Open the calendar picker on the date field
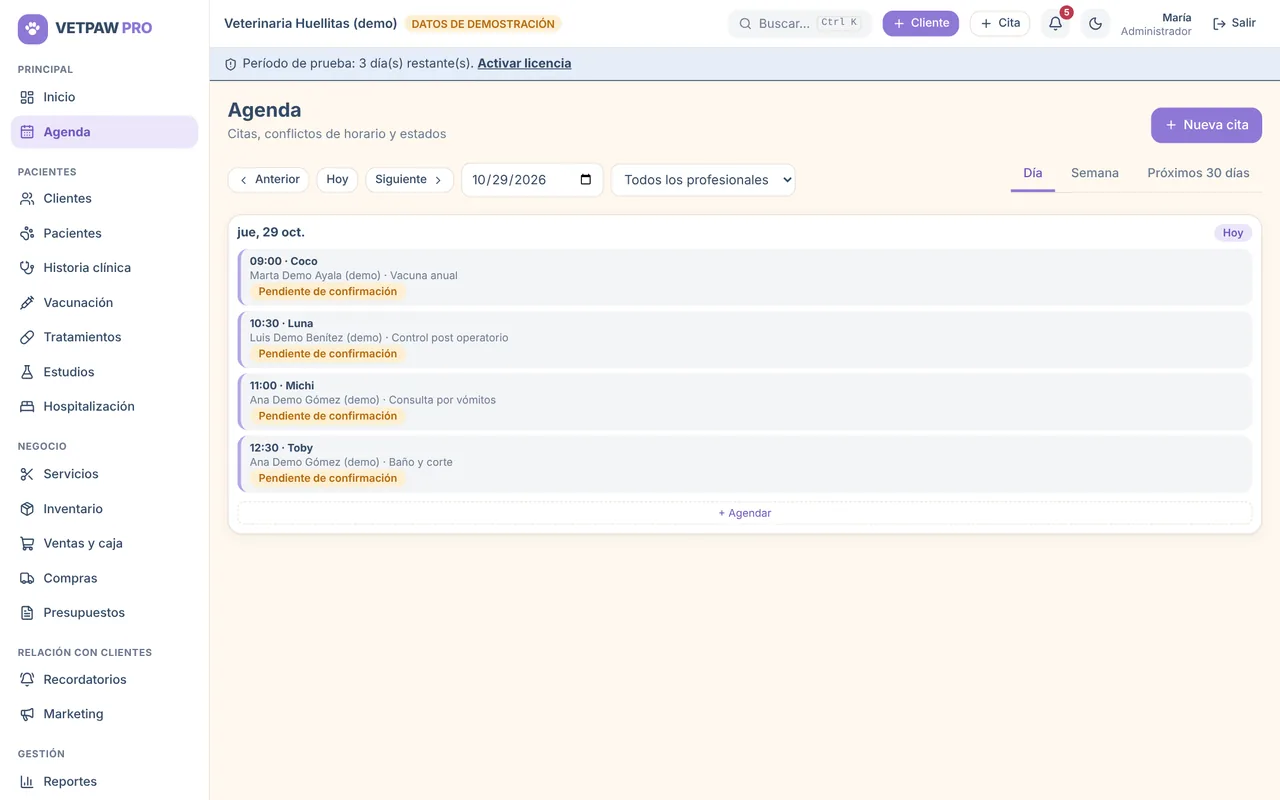Image resolution: width=1280 pixels, height=800 pixels. click(586, 180)
